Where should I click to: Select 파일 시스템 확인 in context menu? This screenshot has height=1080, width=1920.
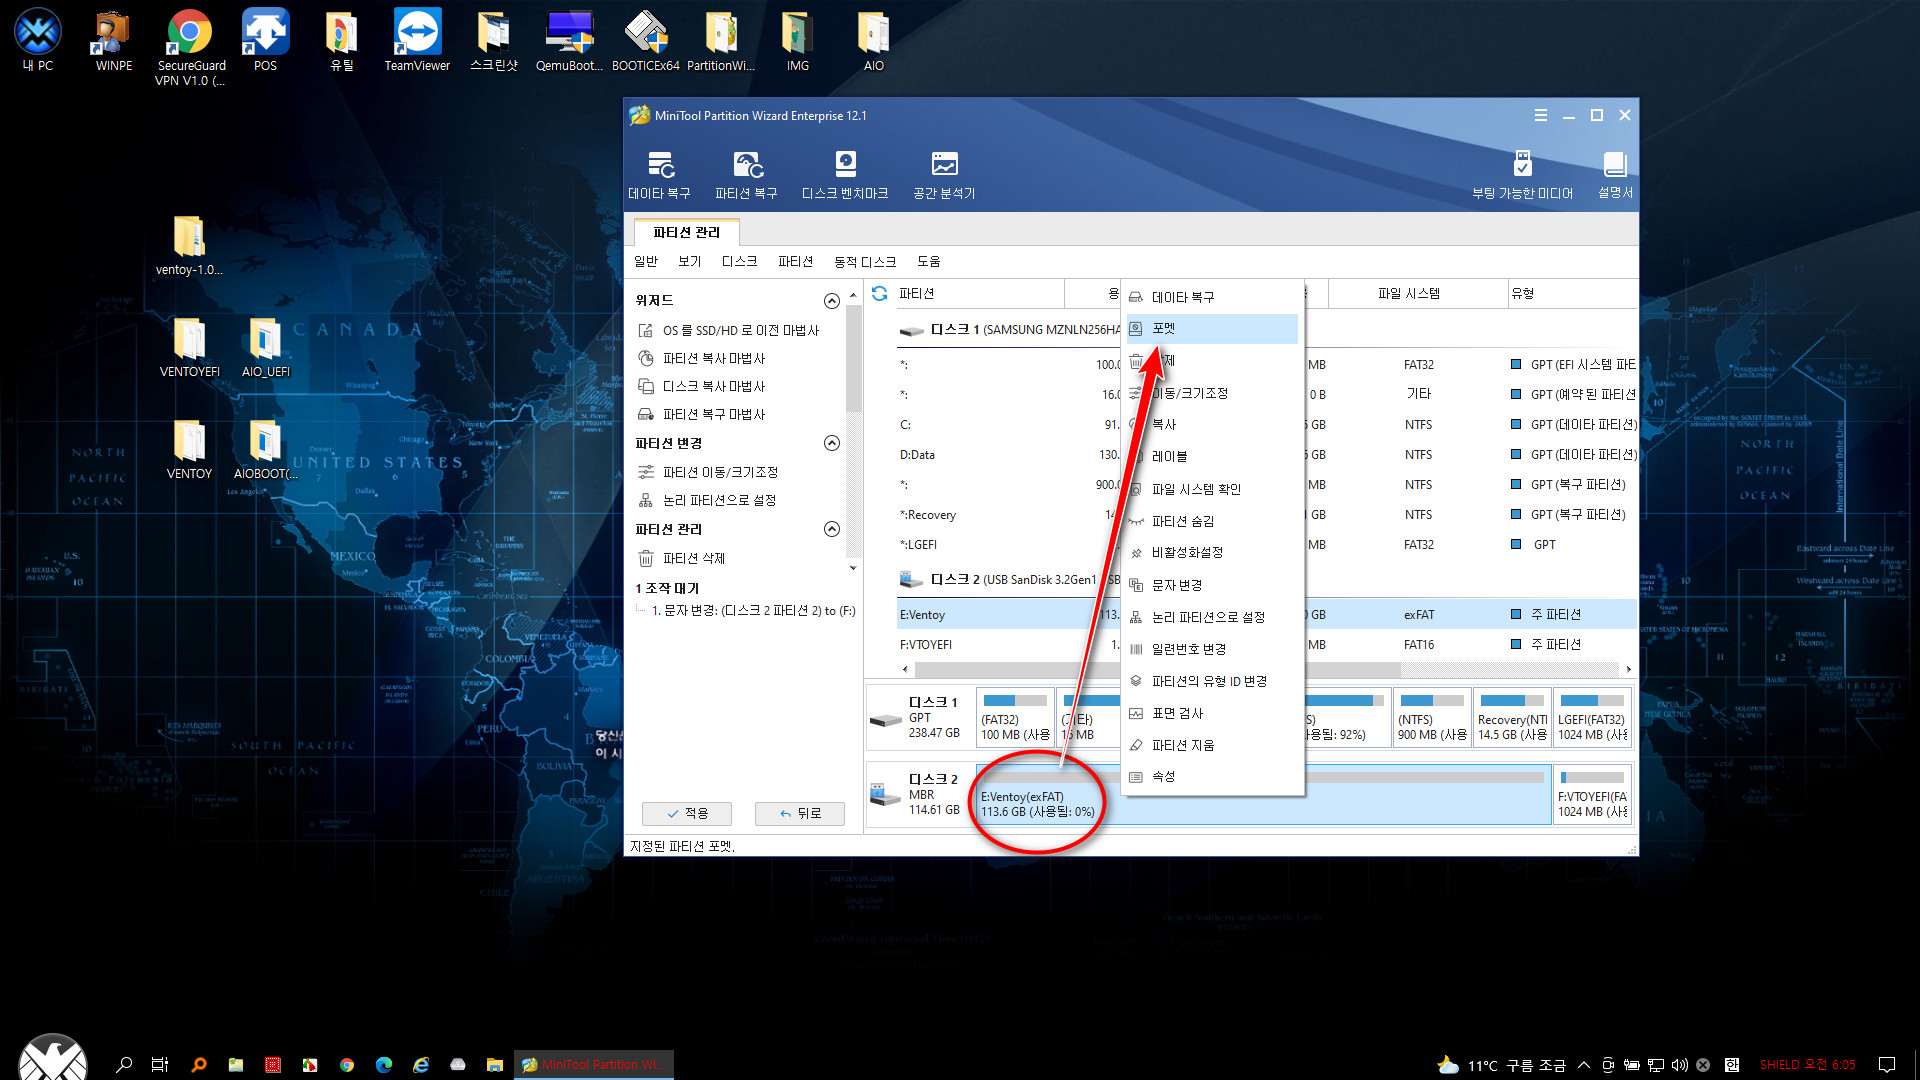tap(1212, 489)
